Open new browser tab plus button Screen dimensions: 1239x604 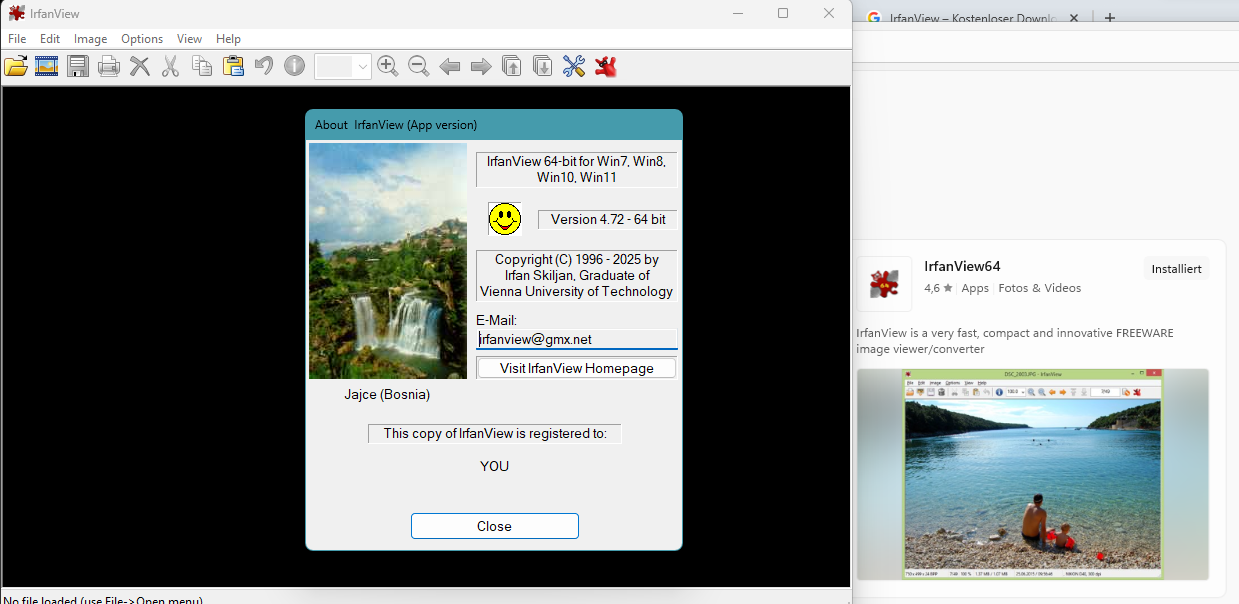point(1110,18)
